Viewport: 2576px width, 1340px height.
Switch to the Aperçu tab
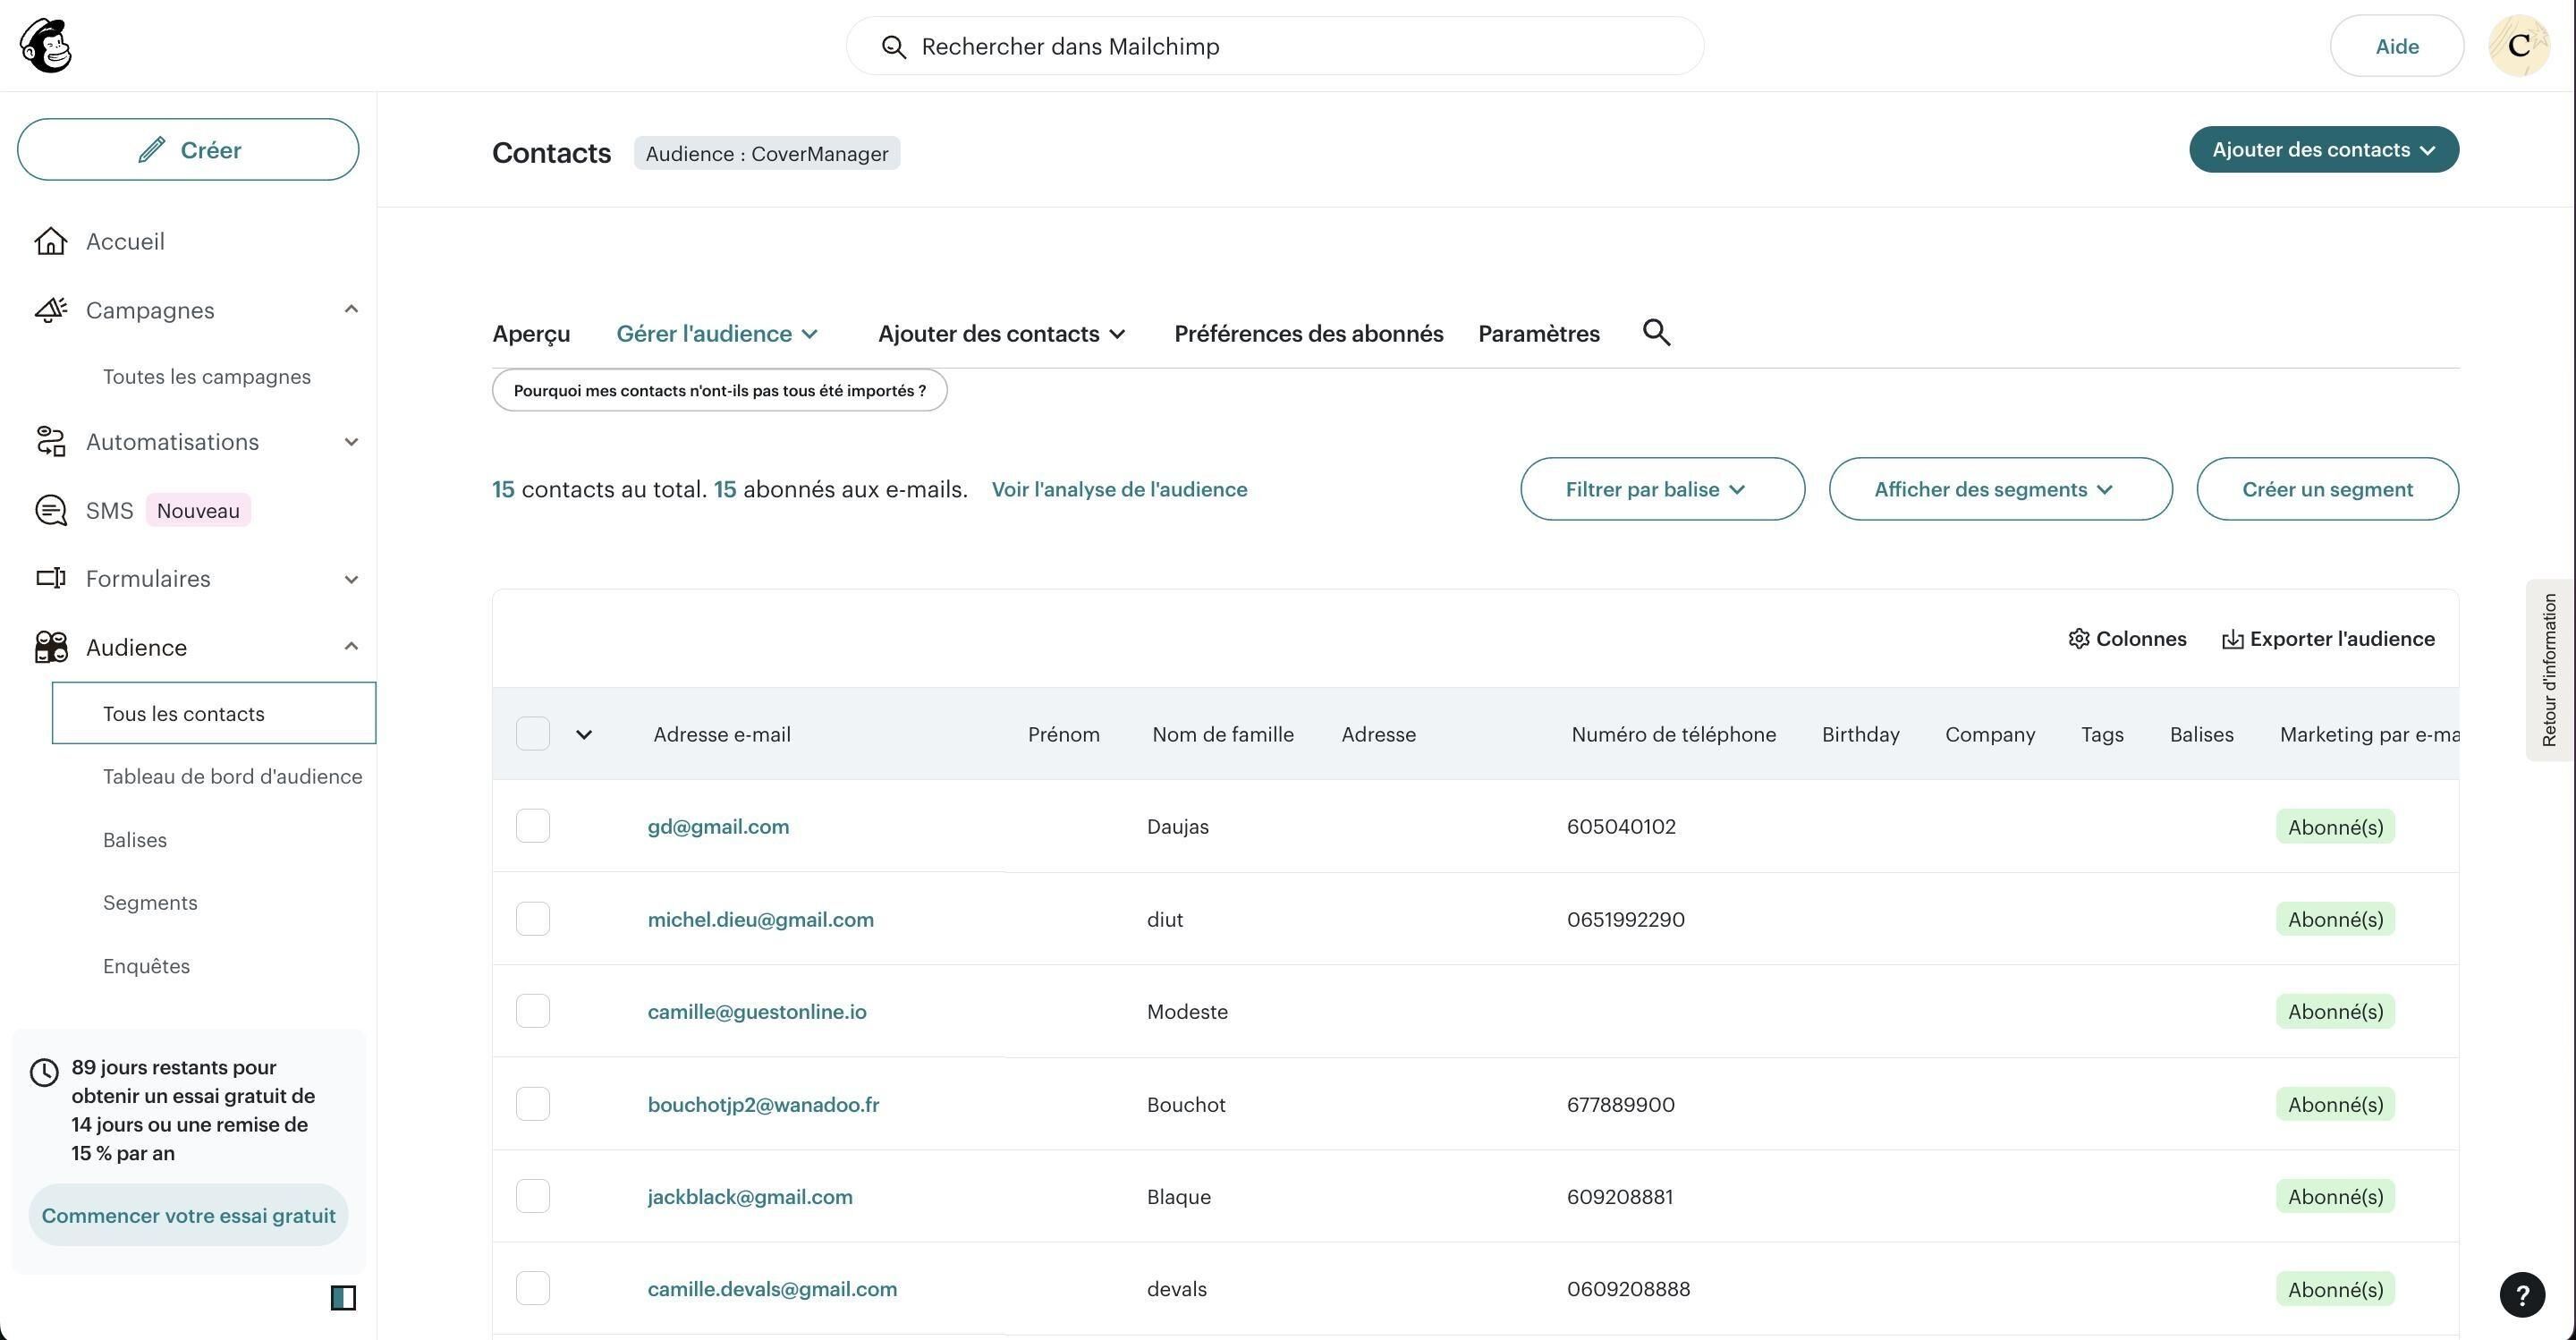531,334
